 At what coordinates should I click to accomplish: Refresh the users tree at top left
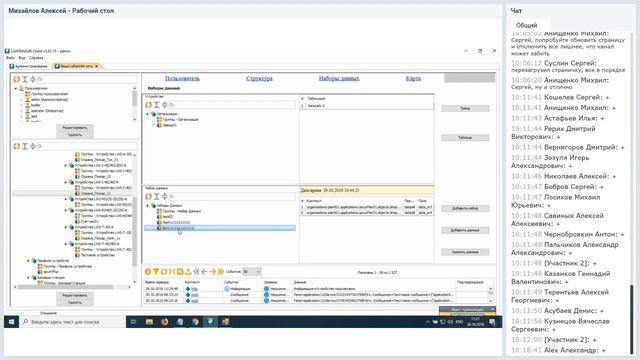[x=17, y=79]
